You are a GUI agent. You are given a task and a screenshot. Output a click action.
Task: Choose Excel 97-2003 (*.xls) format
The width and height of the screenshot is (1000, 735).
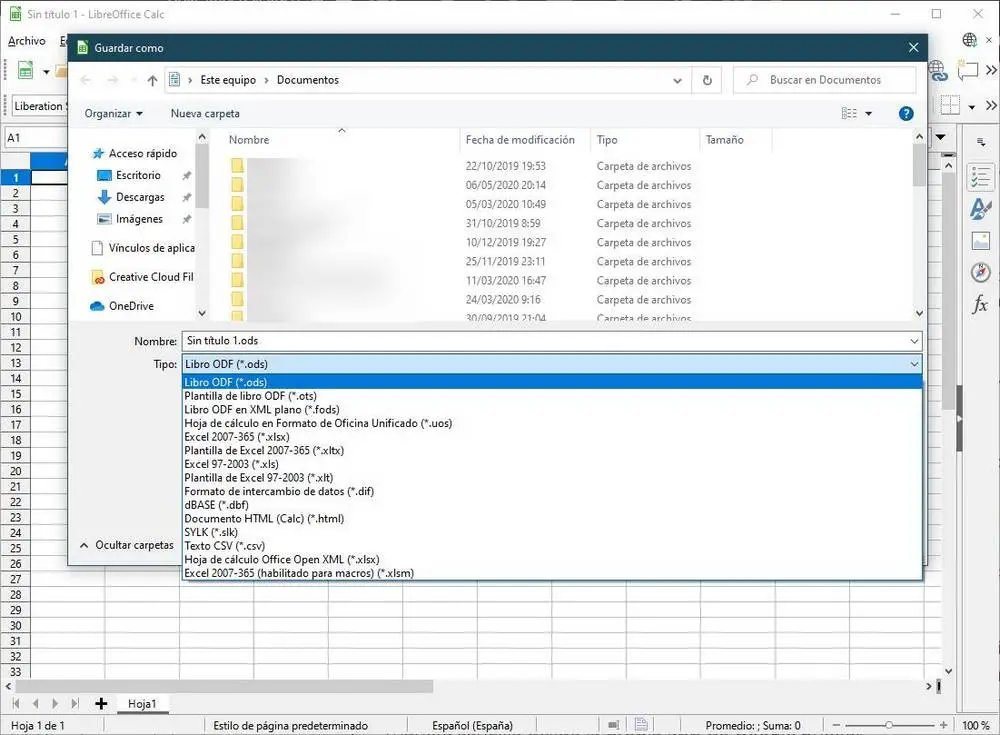point(552,464)
